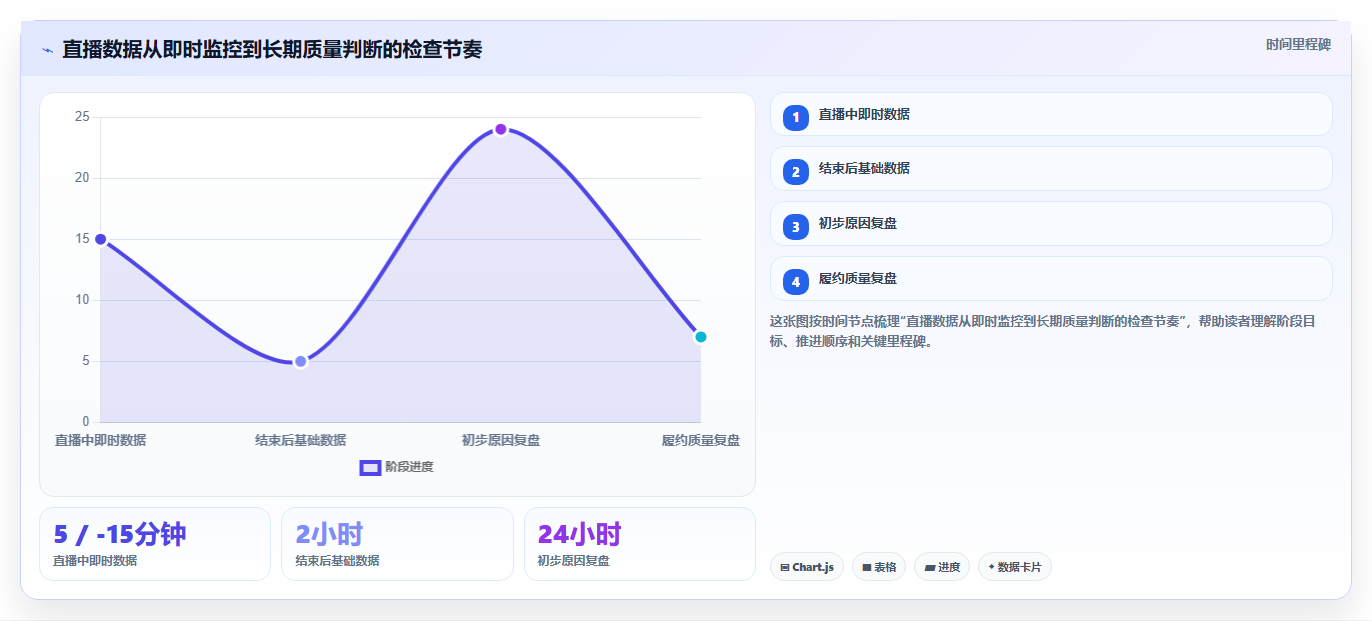Click the 数据卡片 tag

tap(1015, 567)
